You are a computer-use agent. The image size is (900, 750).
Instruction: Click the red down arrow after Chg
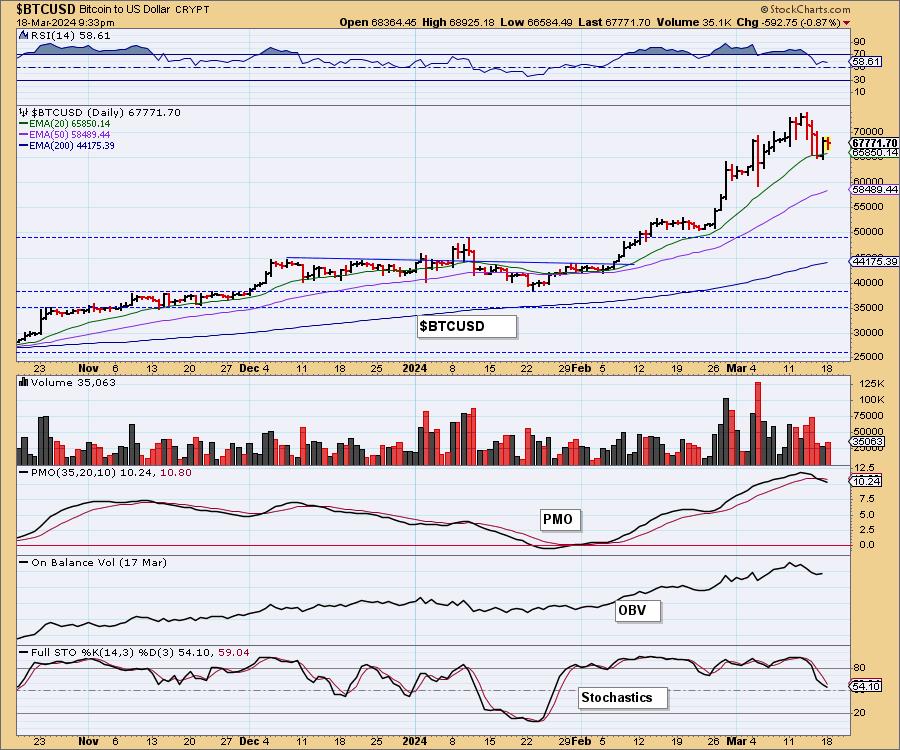click(x=847, y=23)
